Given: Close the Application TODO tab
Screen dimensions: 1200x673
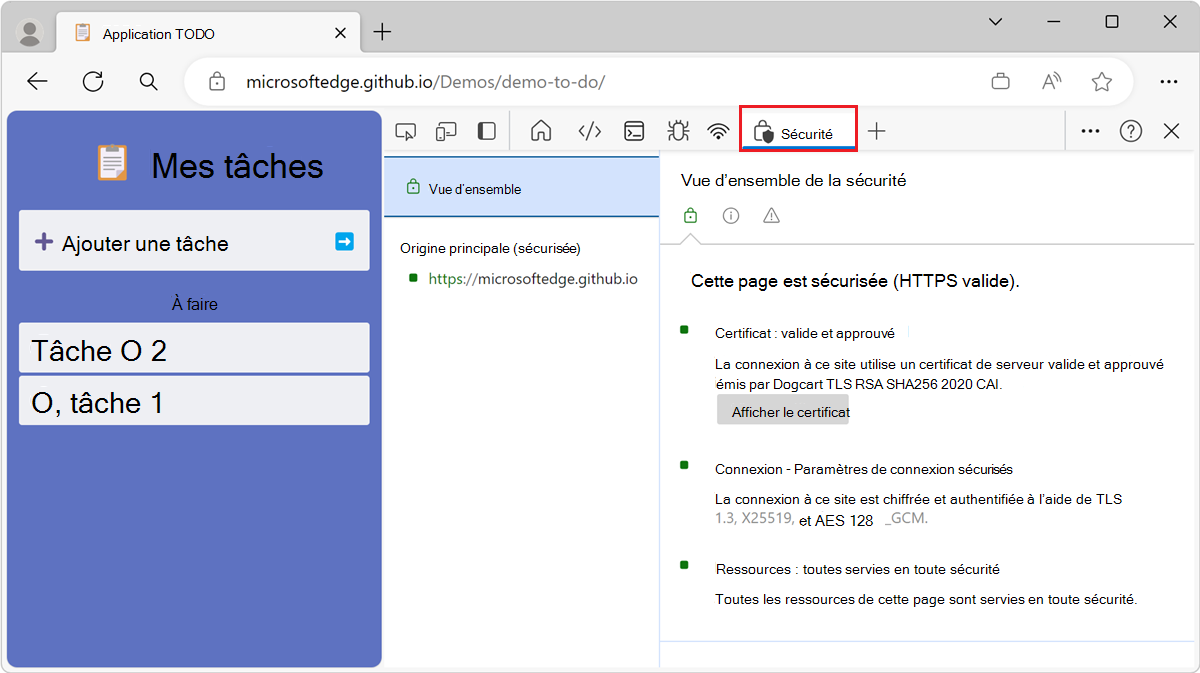Looking at the screenshot, I should [341, 33].
